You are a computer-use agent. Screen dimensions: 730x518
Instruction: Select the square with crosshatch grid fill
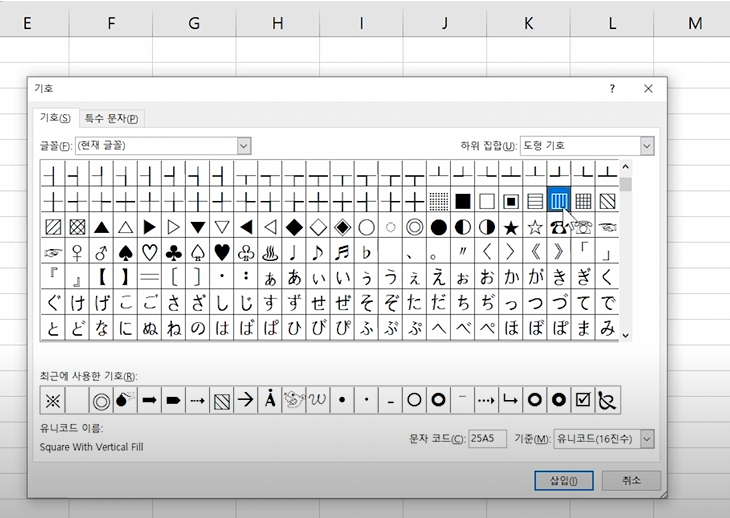click(x=583, y=202)
